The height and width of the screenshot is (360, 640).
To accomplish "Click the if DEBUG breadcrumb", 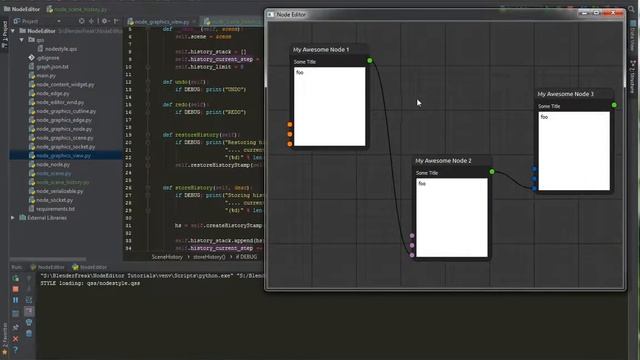I will pos(246,257).
